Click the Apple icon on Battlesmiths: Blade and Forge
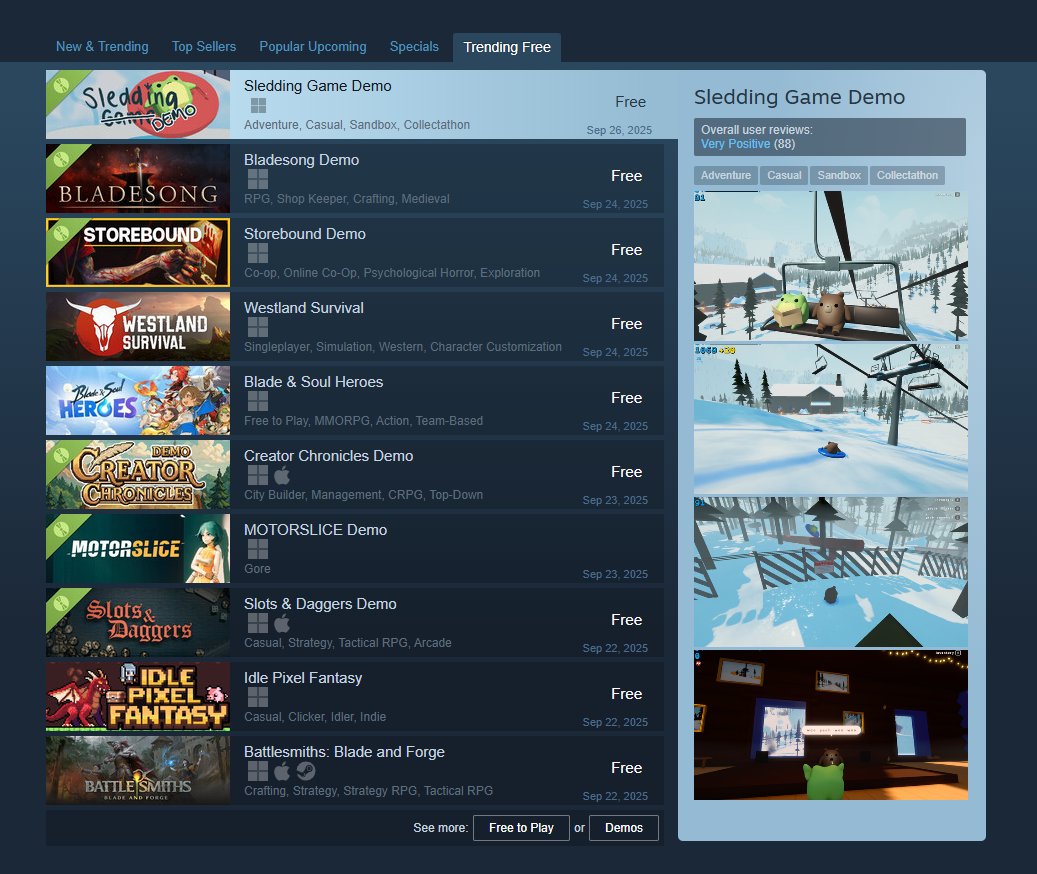Screen dimensions: 1037x874 pyautogui.click(x=282, y=770)
